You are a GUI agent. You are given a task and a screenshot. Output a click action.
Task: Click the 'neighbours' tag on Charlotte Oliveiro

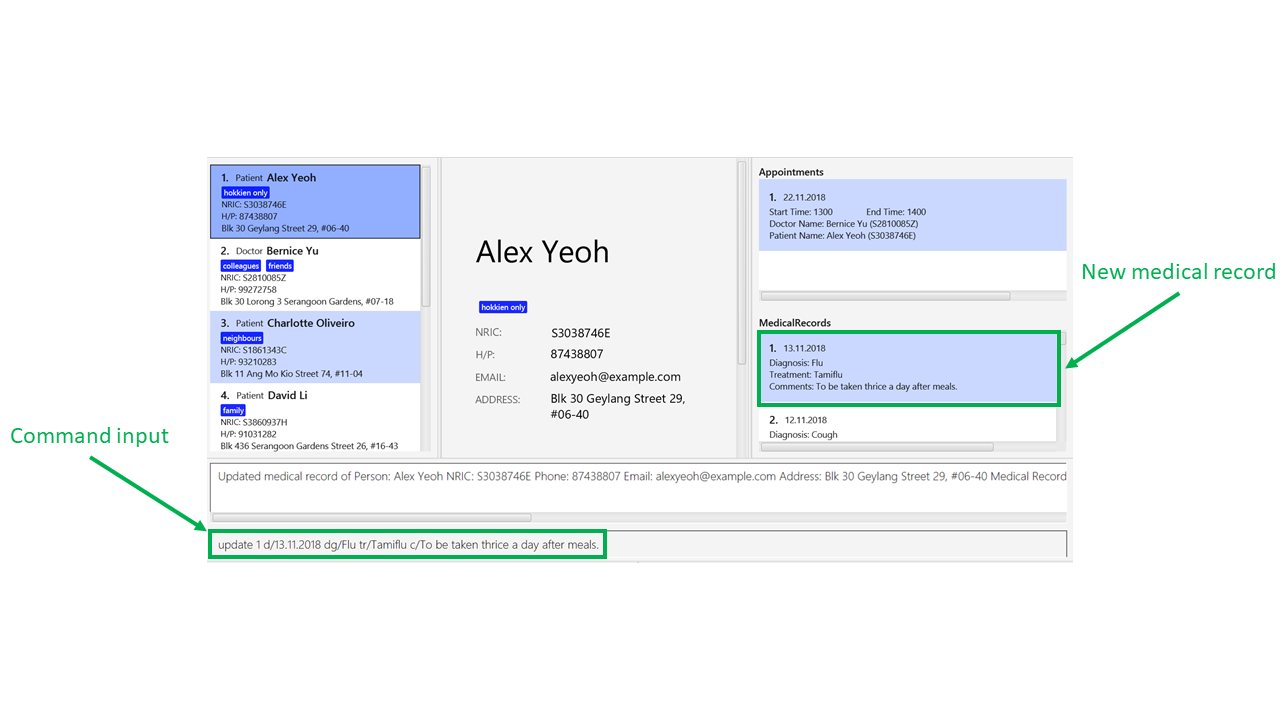243,338
